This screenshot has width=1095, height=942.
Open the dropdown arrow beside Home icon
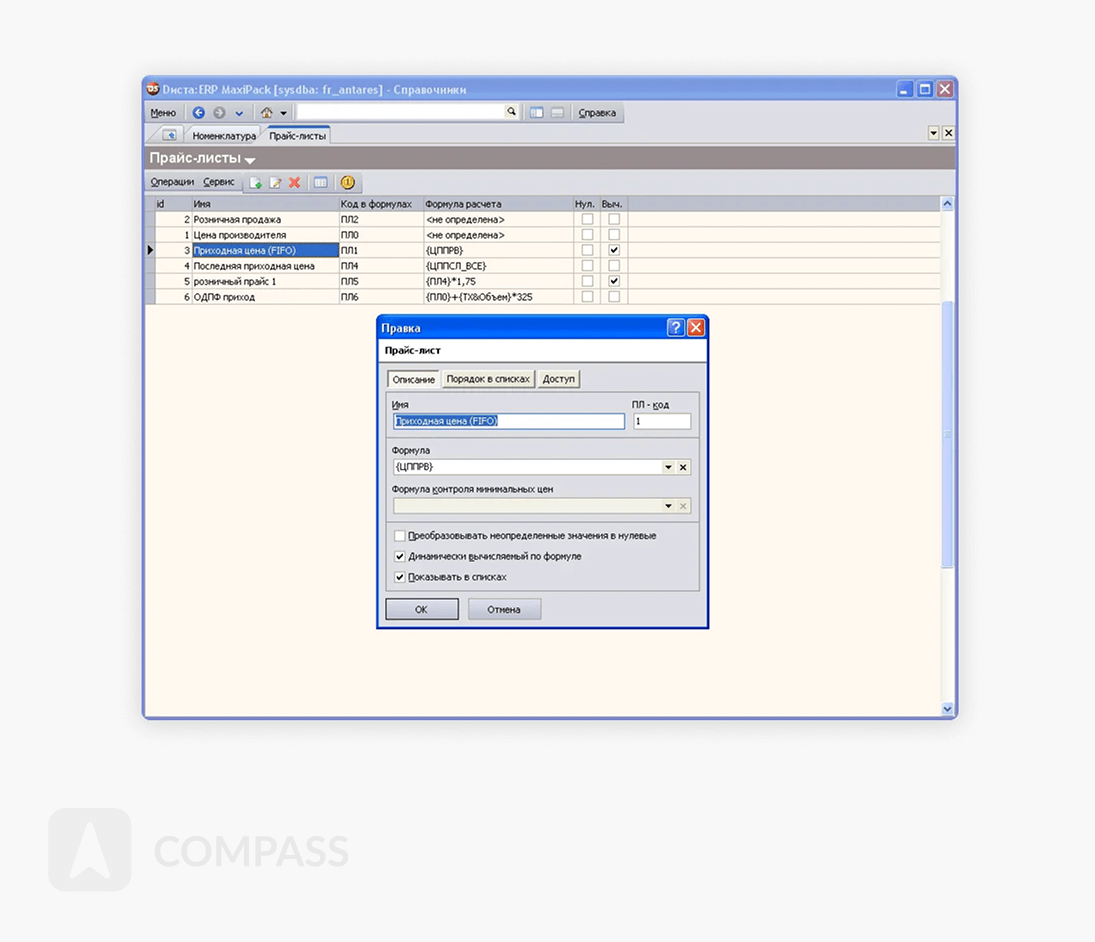pyautogui.click(x=284, y=113)
